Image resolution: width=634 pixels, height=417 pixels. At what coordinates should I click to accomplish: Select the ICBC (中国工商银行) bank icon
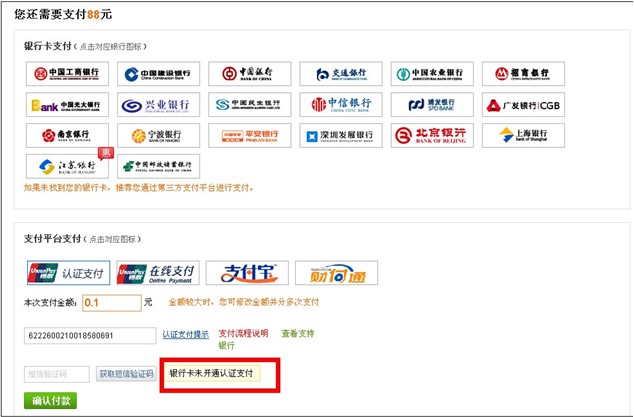point(66,74)
